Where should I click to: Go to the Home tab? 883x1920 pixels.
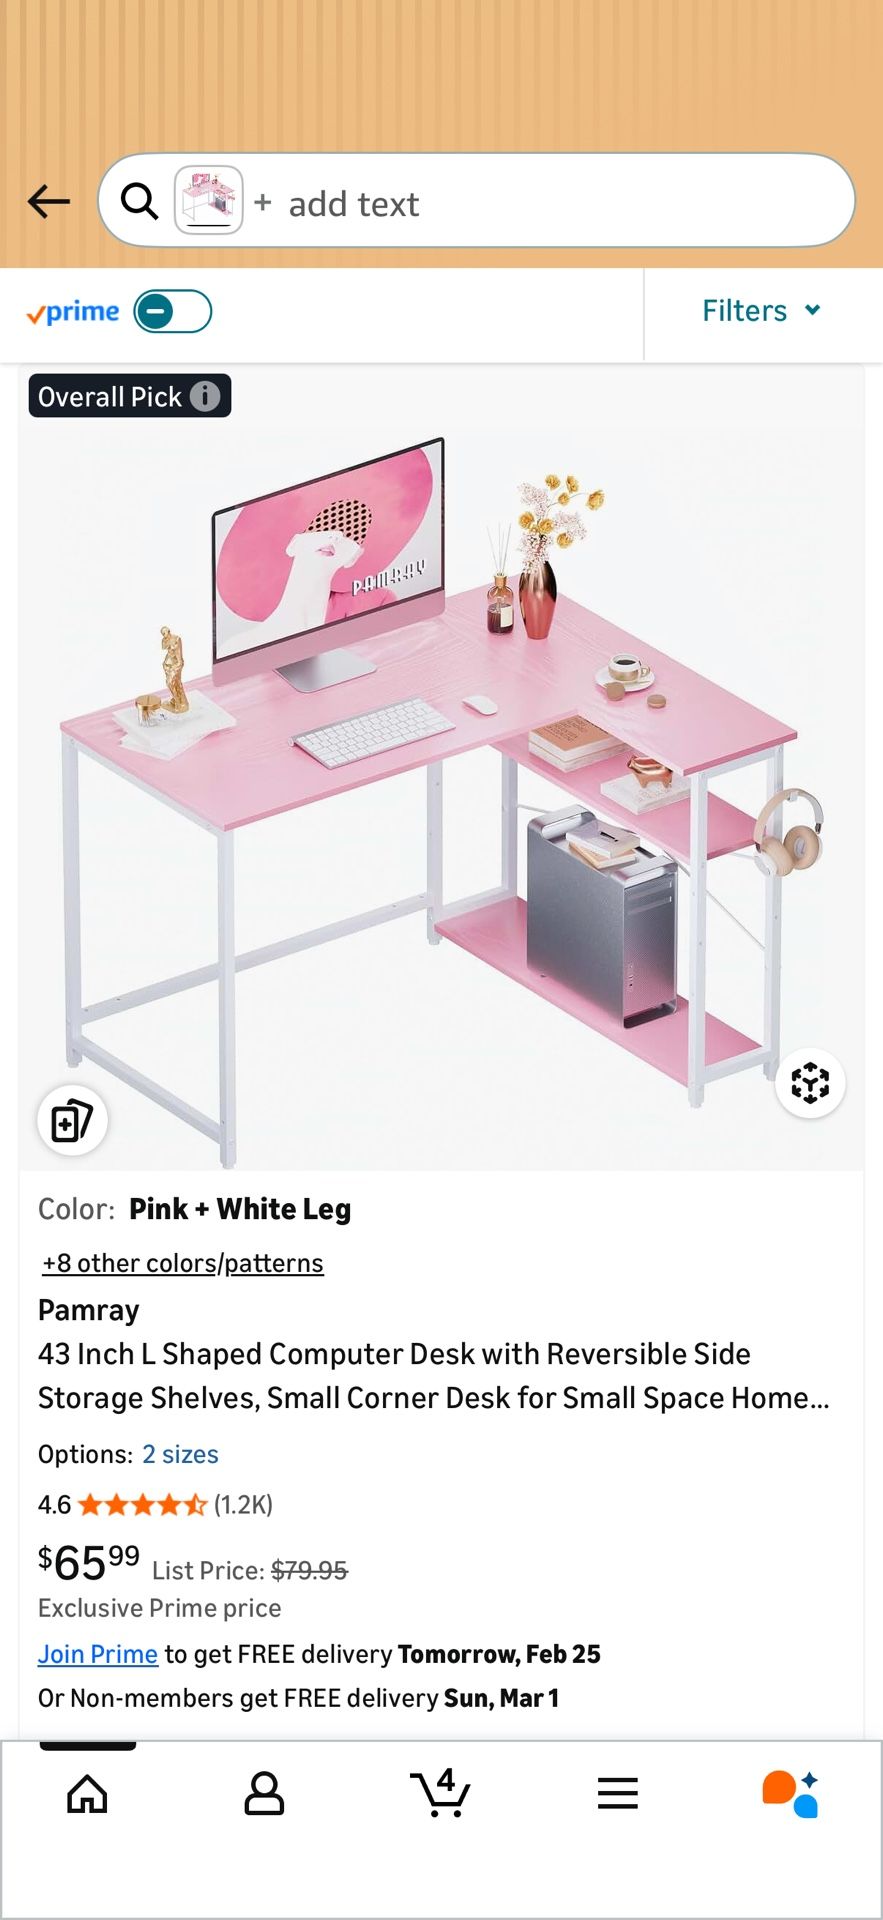coord(87,1794)
